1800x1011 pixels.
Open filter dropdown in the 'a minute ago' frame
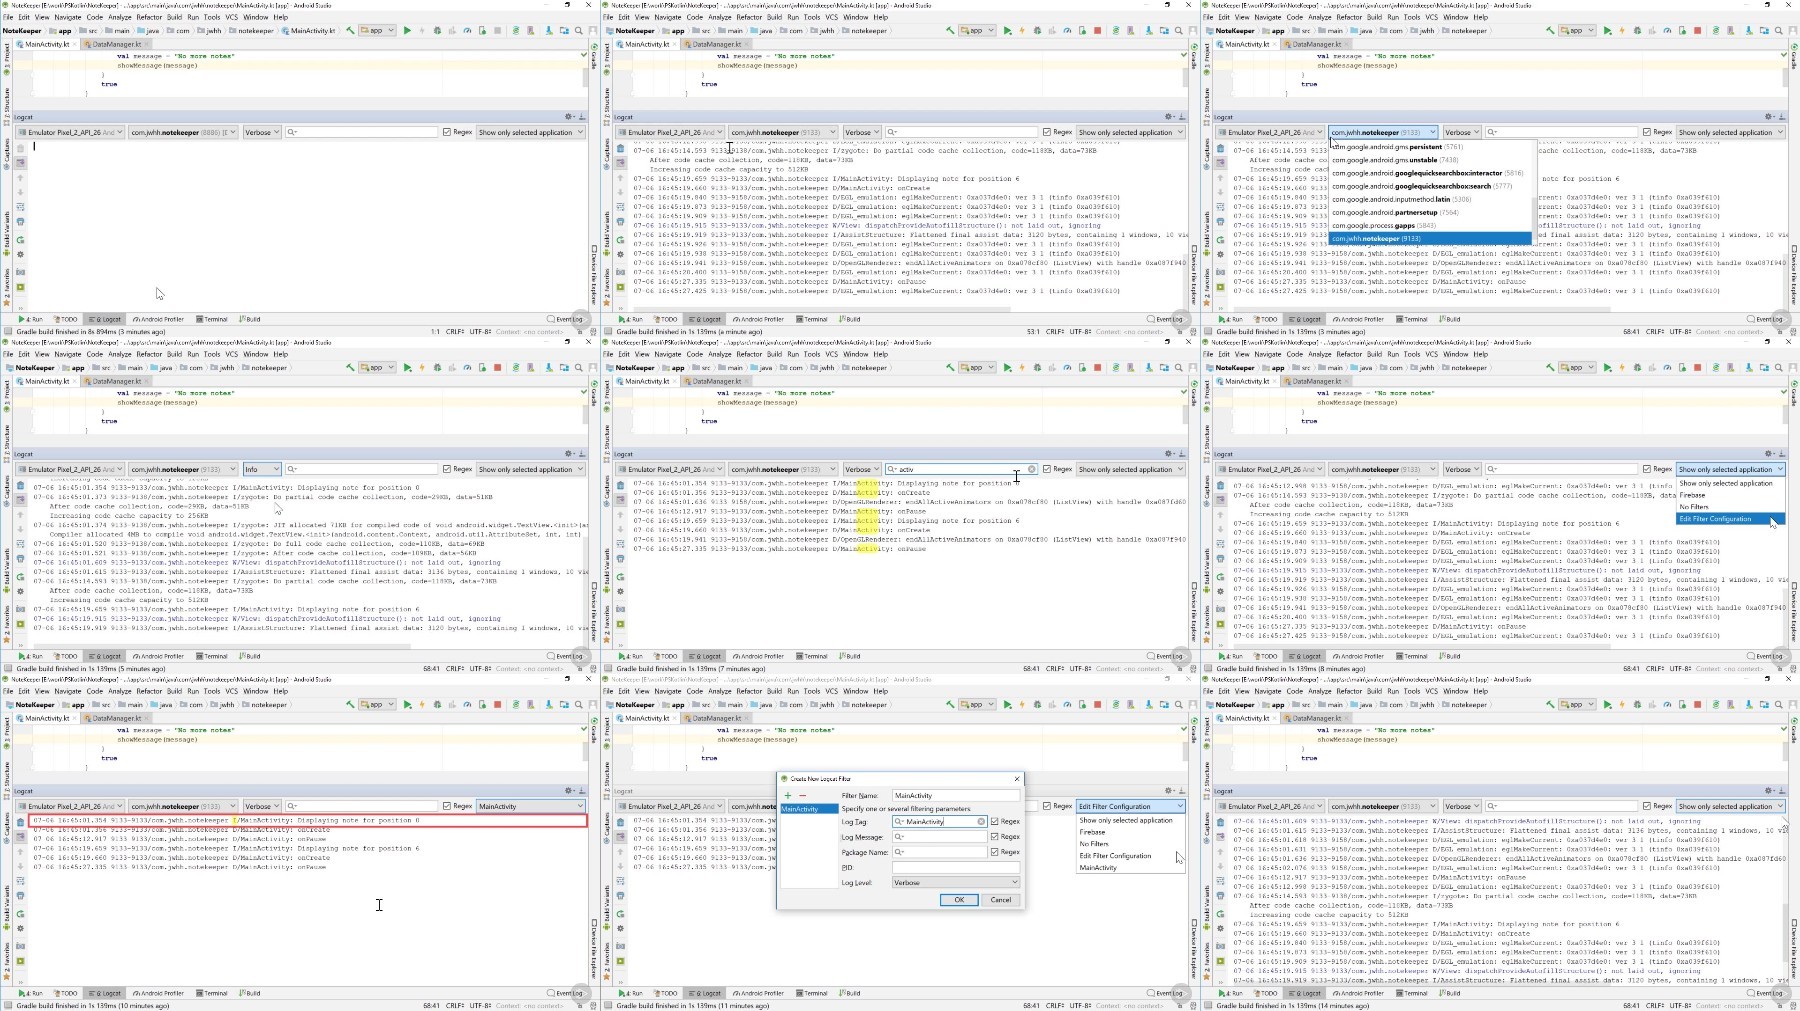point(1130,132)
